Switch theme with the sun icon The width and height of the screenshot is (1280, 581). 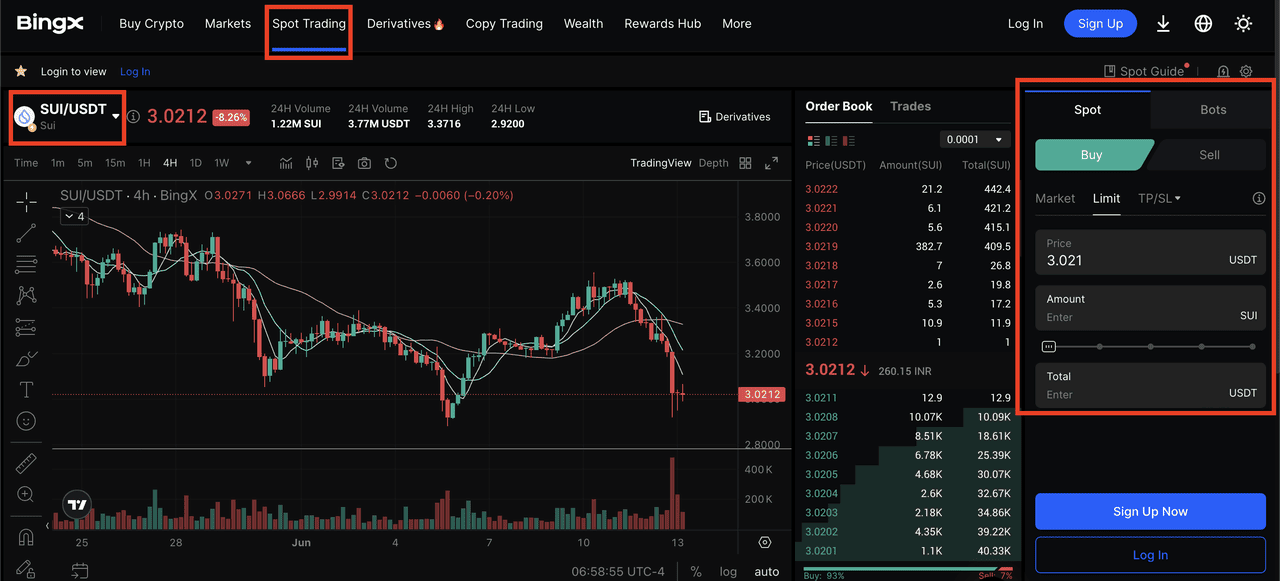tap(1243, 23)
